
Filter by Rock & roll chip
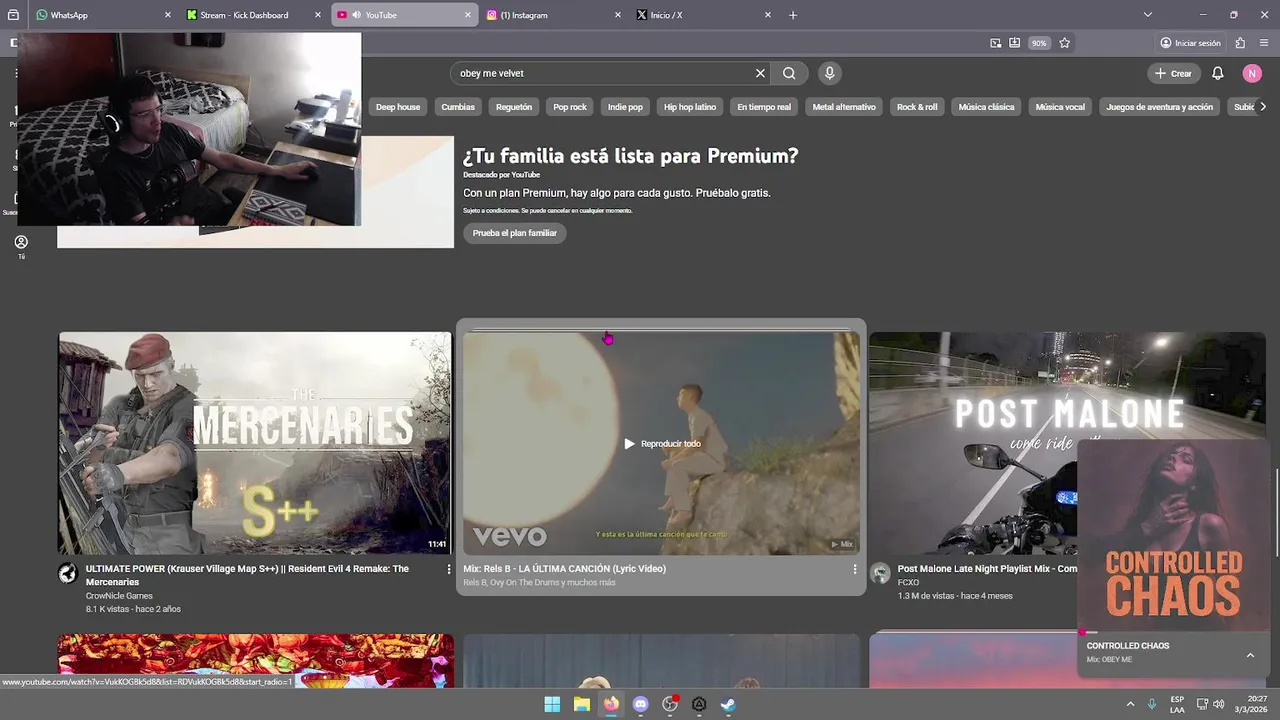tap(917, 107)
